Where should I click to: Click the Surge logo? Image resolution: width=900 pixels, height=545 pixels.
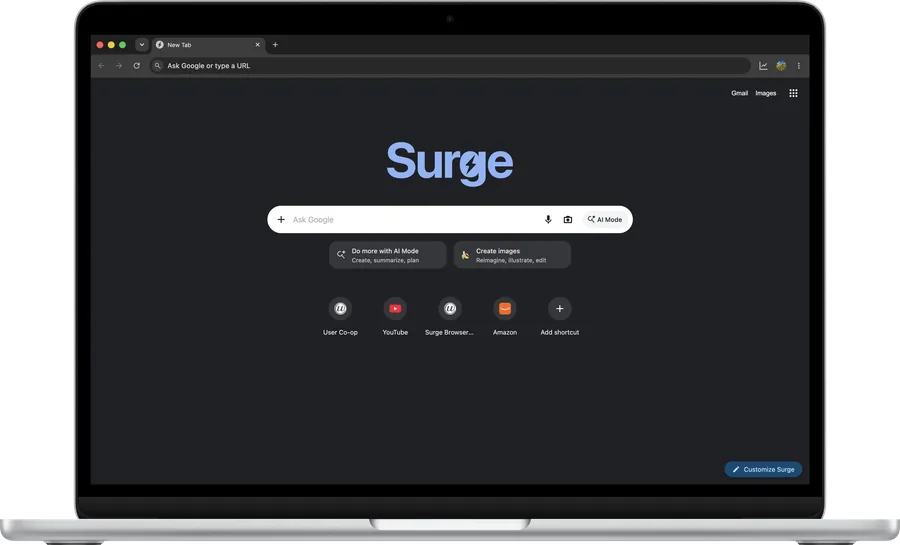coord(450,164)
